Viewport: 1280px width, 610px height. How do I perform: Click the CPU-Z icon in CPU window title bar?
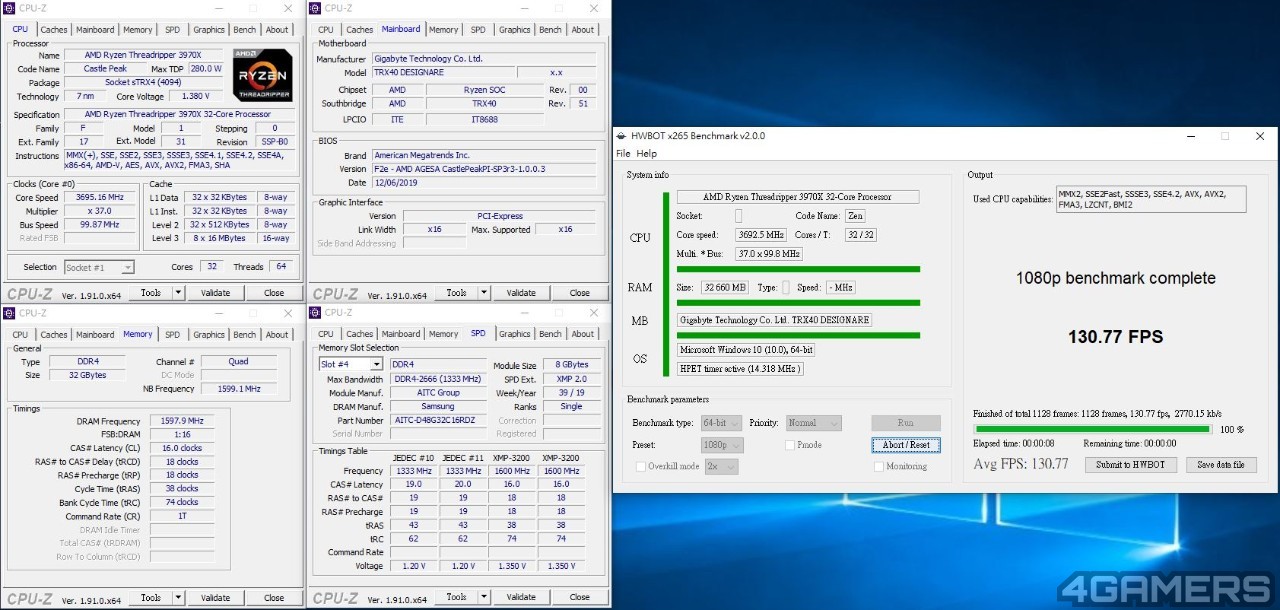(x=10, y=8)
